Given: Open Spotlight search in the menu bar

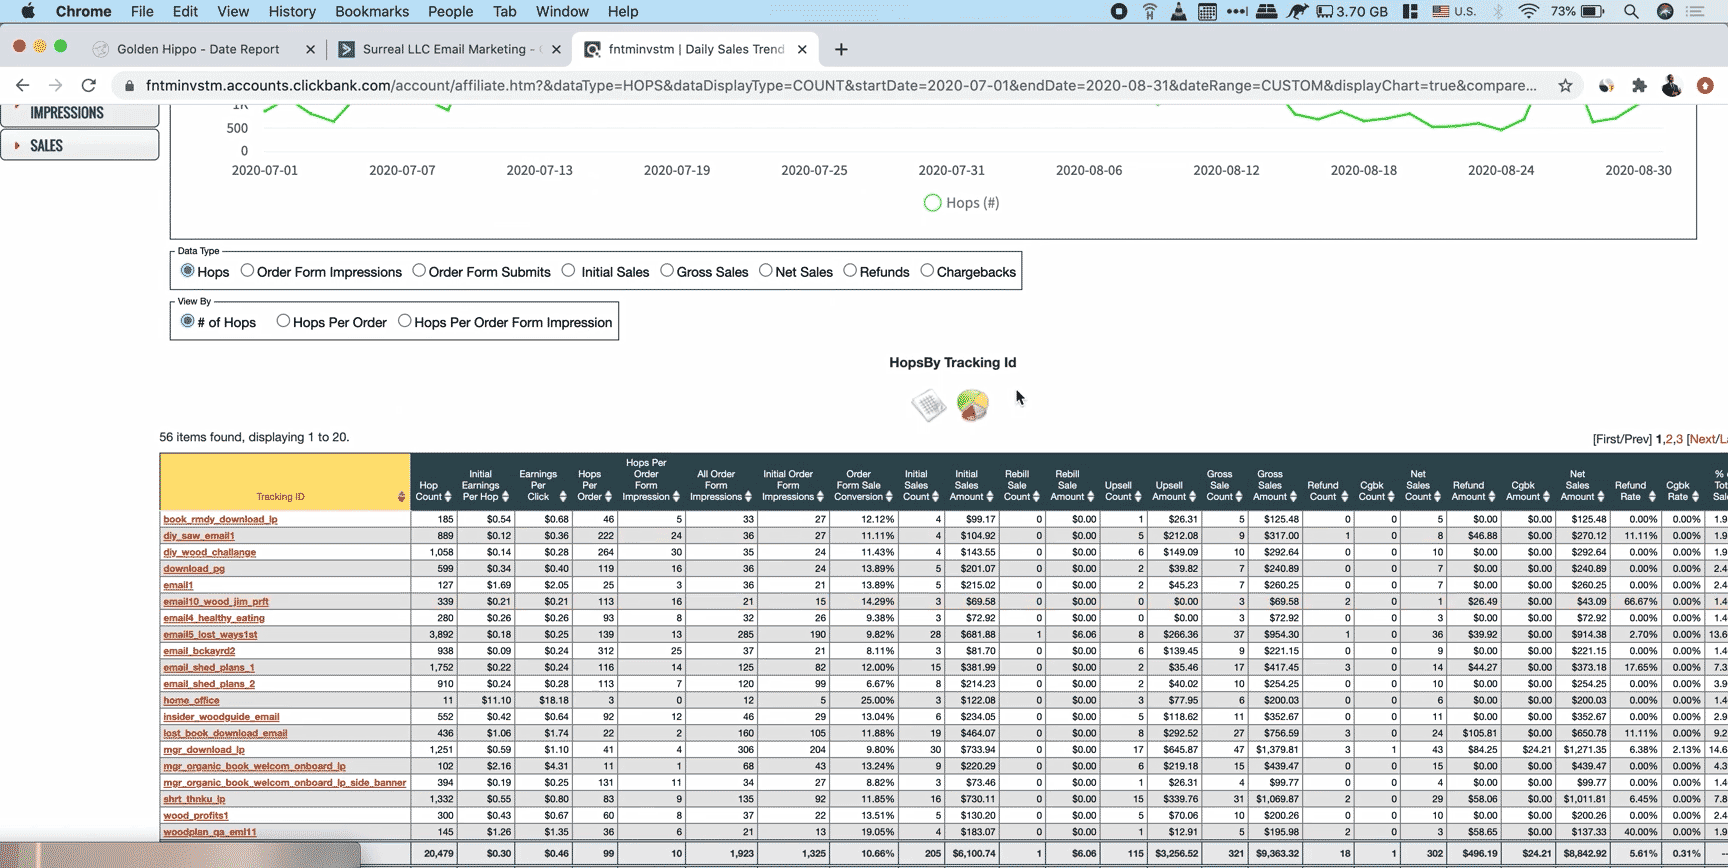Looking at the screenshot, I should [1631, 12].
